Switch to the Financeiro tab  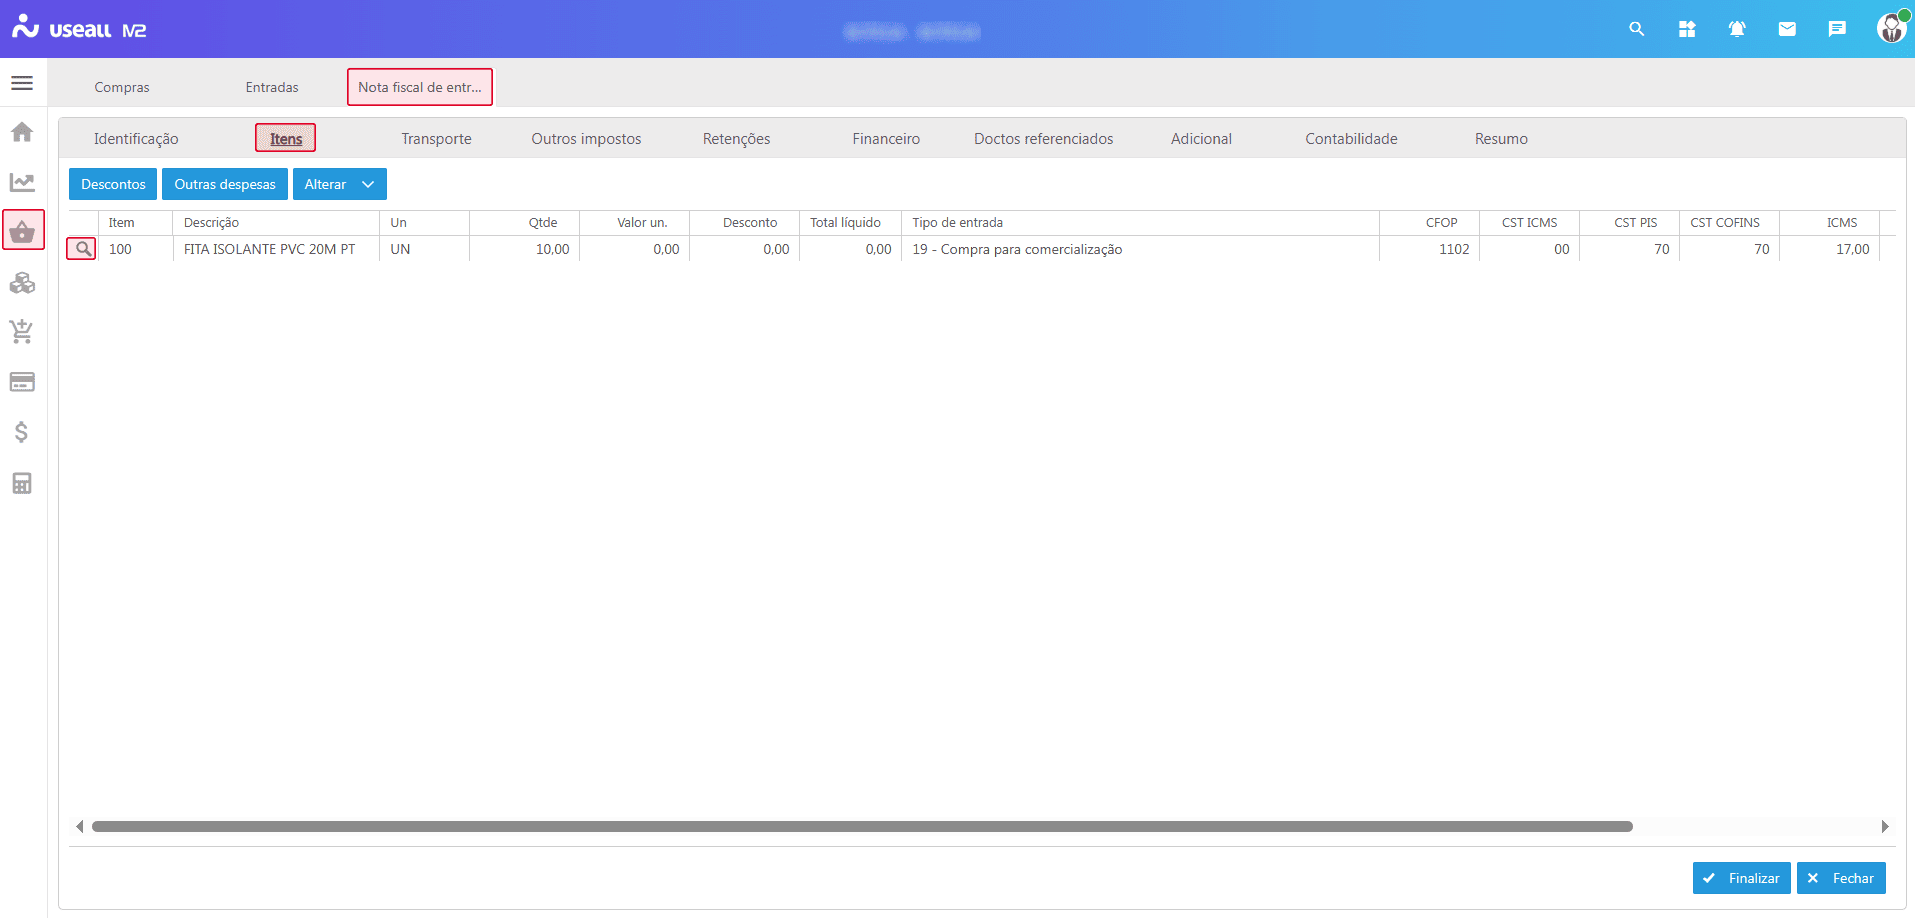click(x=886, y=139)
